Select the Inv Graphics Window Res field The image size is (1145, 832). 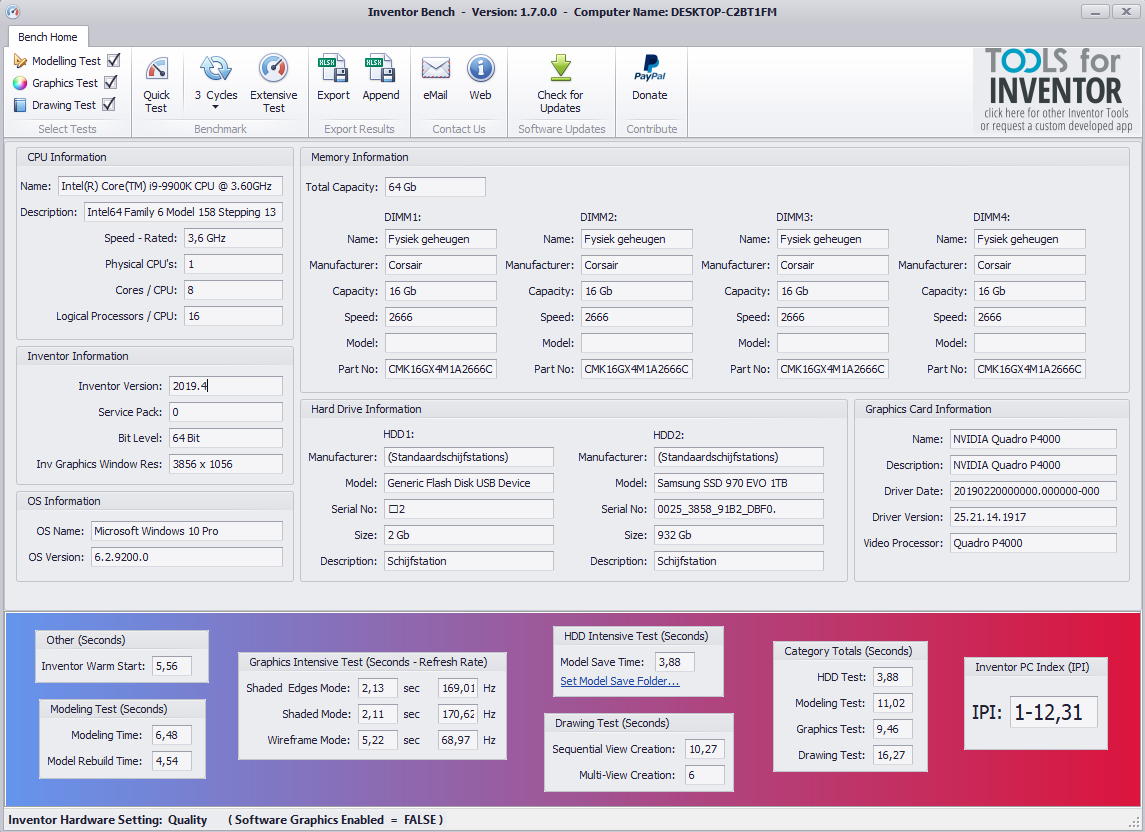coord(226,464)
